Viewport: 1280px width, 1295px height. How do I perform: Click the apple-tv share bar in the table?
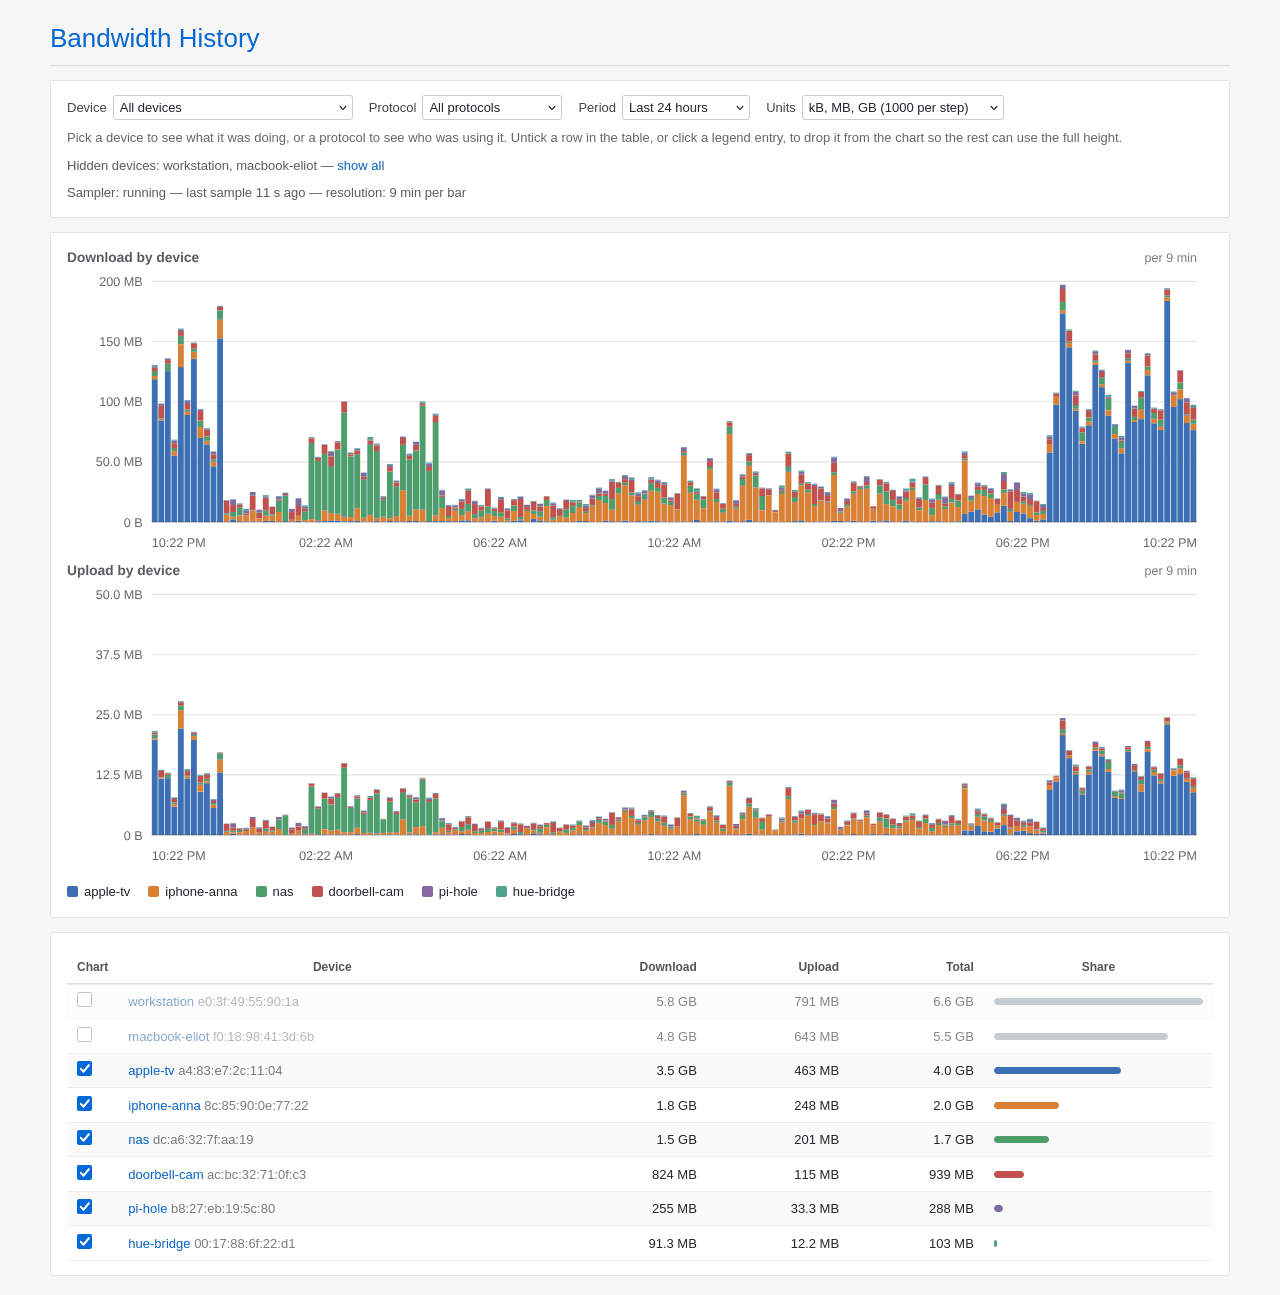click(1057, 1071)
